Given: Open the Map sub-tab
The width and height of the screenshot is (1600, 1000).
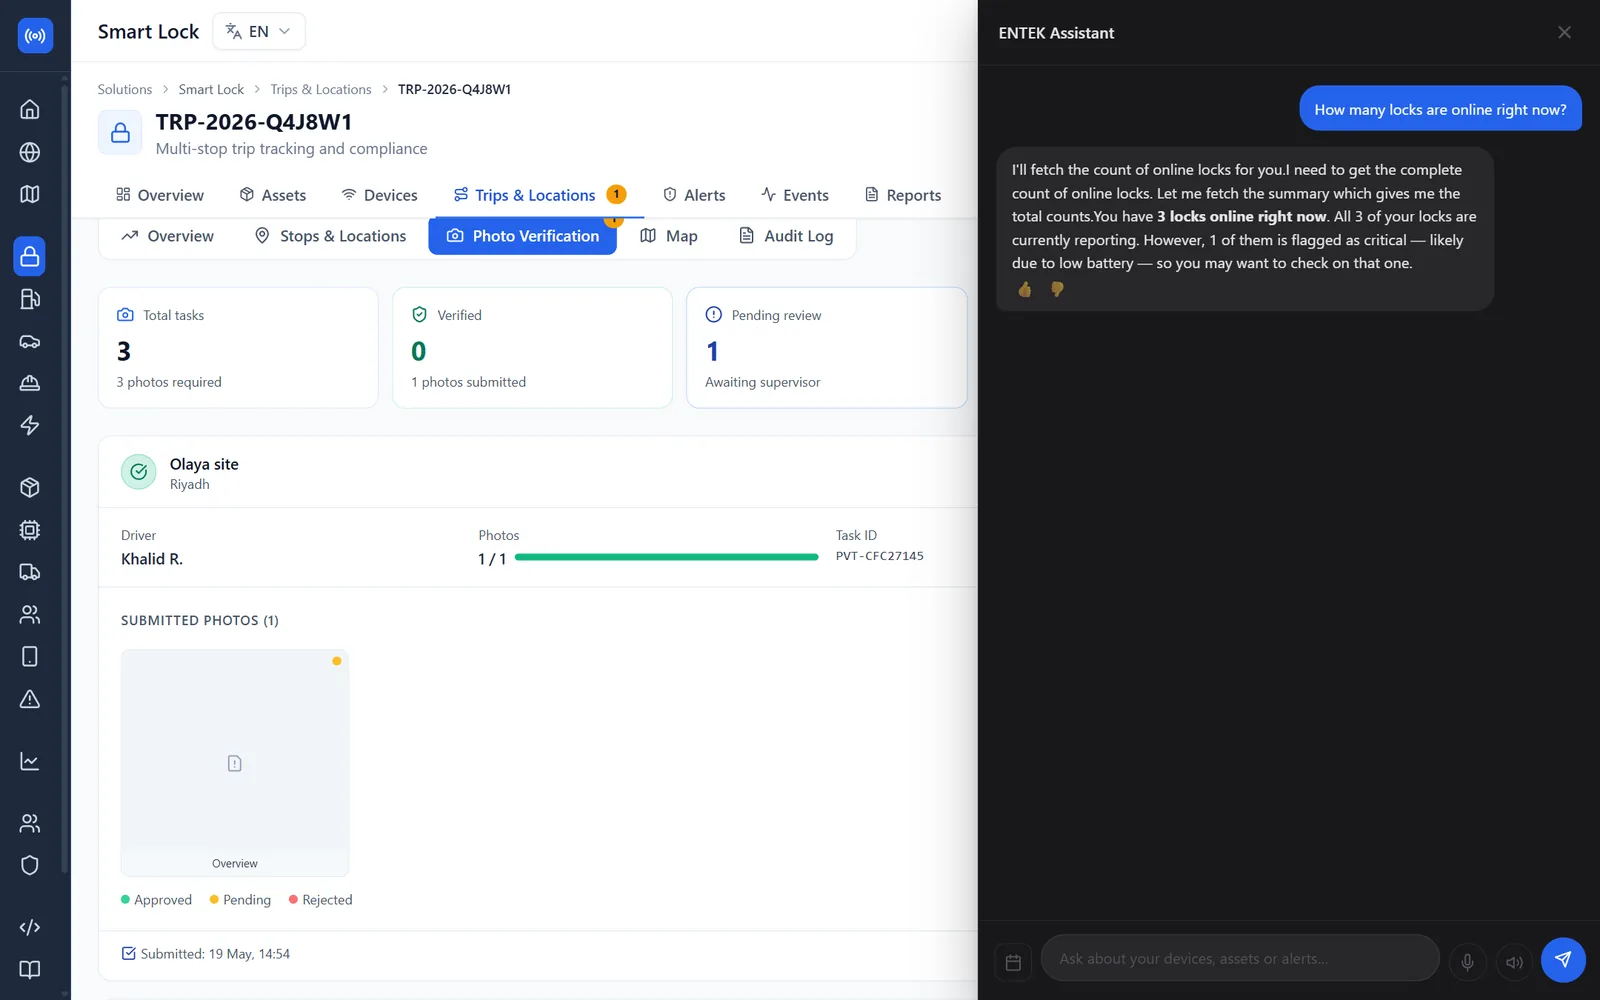Looking at the screenshot, I should tap(669, 236).
